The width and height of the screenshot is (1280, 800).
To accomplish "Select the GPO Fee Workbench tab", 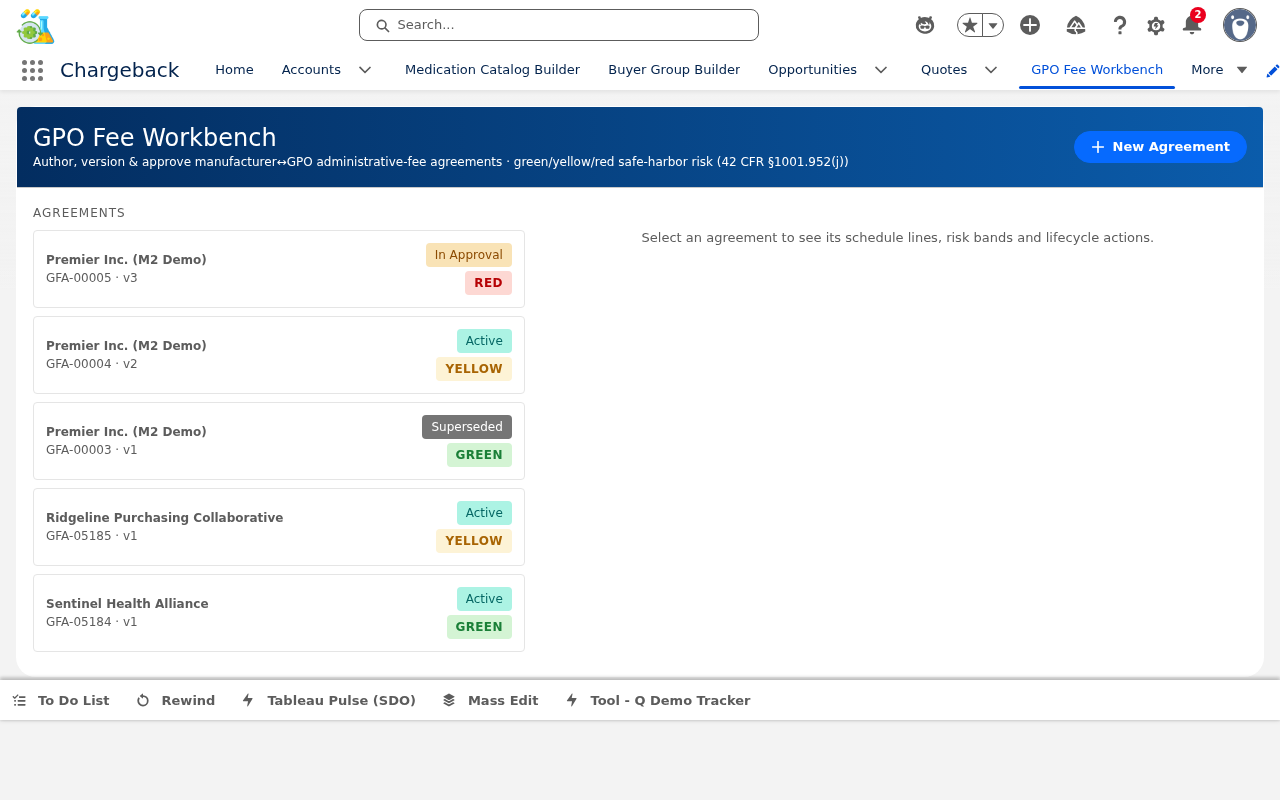I will [1097, 70].
